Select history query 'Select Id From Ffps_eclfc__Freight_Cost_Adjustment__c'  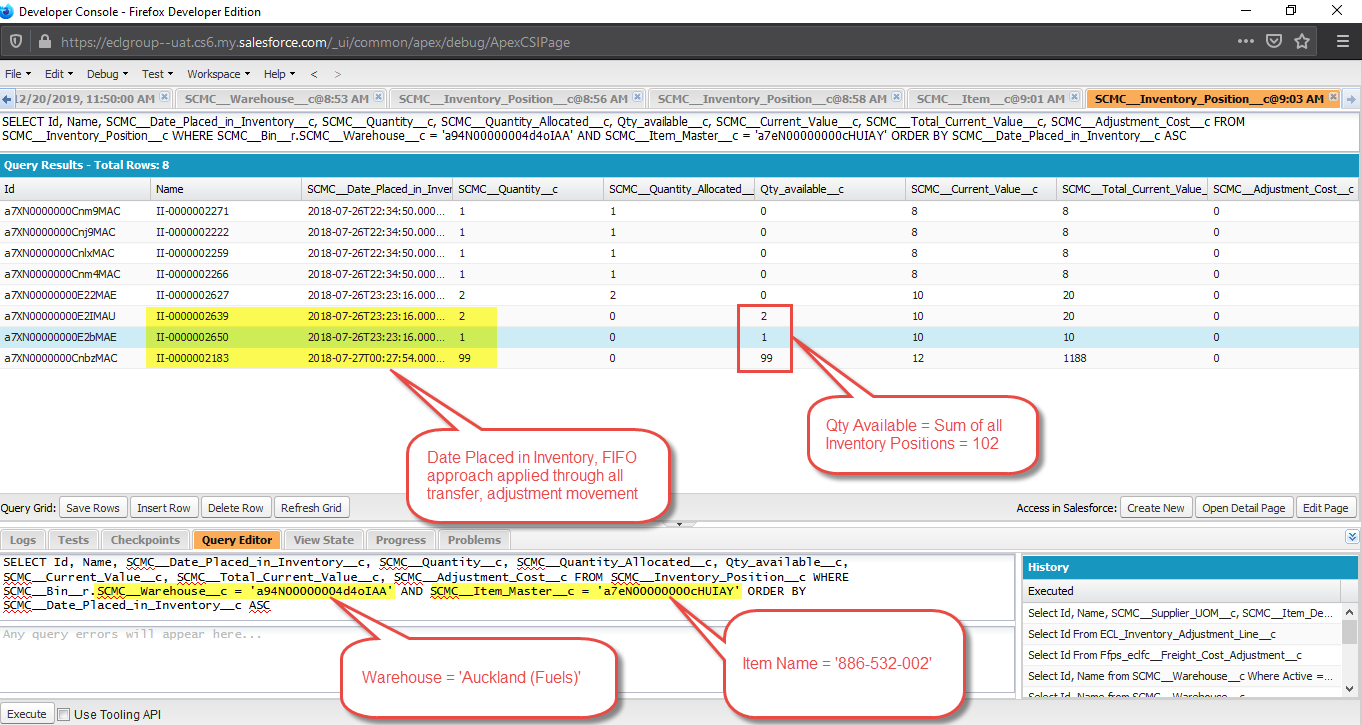point(1182,655)
